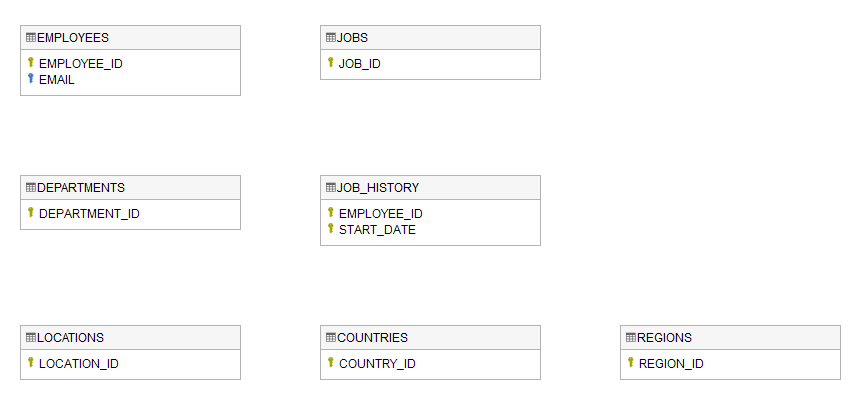Click the key icon next to JOB_ID
Screen dimensions: 858x410
click(331, 63)
